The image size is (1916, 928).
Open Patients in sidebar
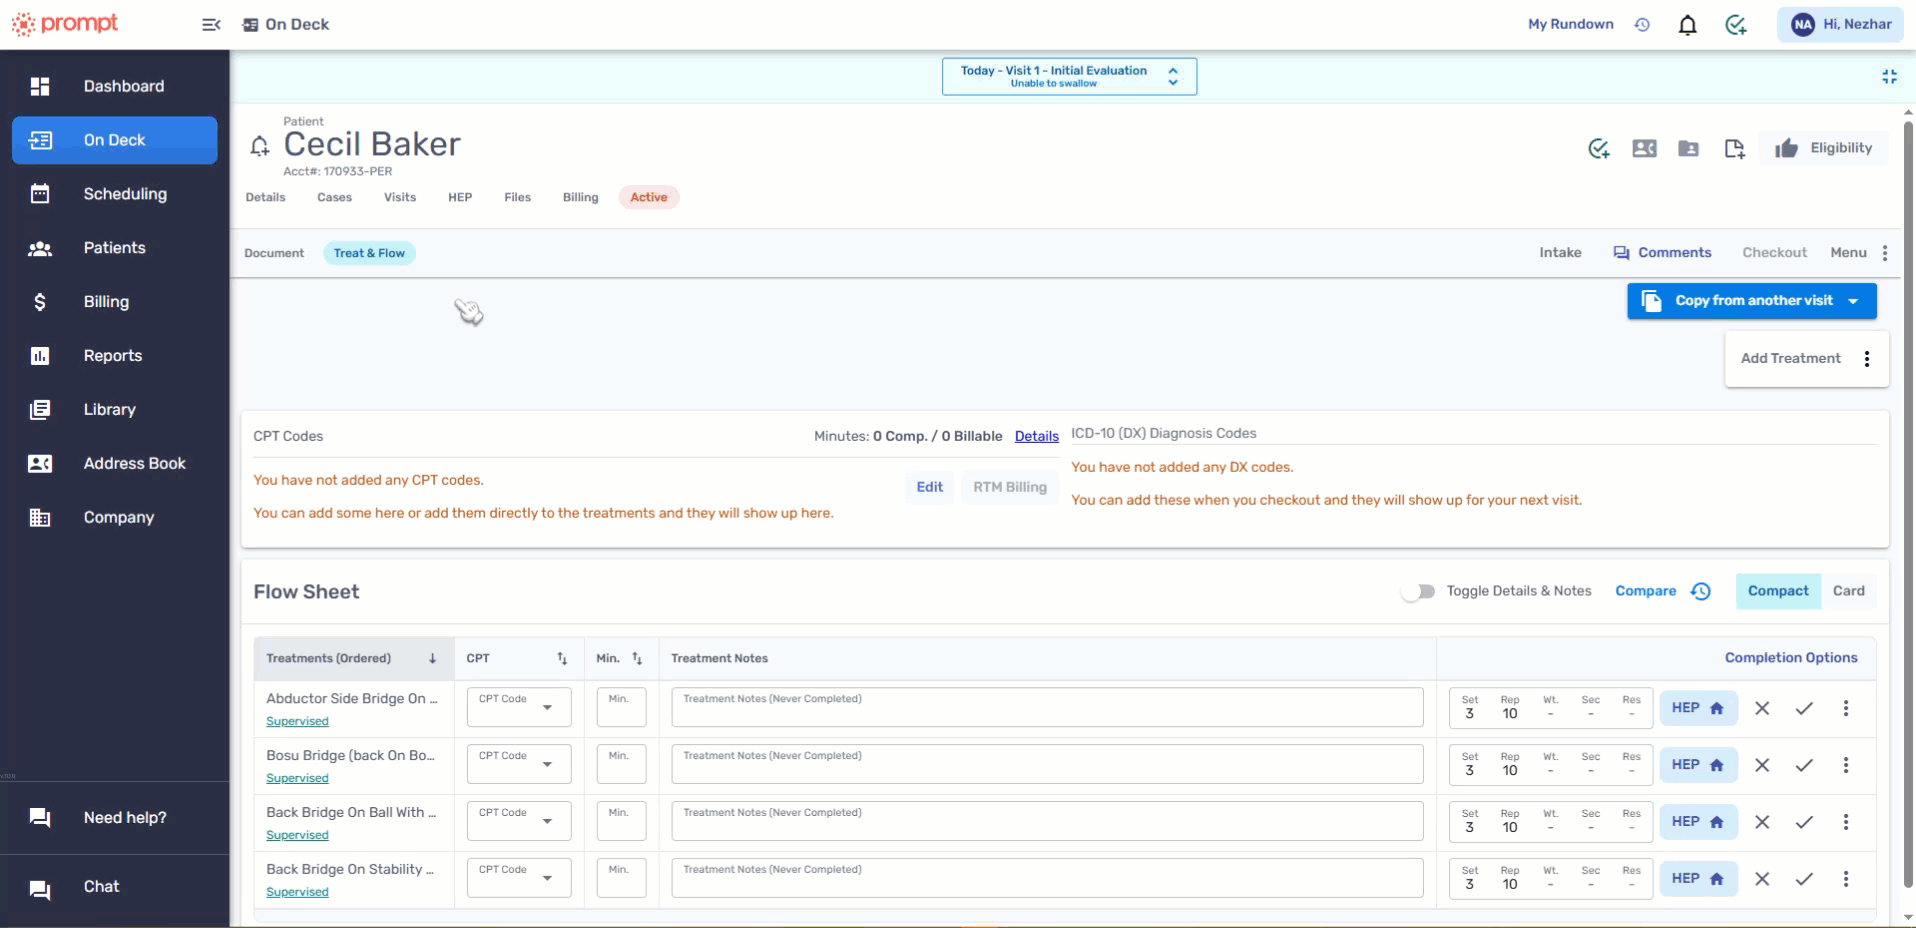[x=115, y=248]
